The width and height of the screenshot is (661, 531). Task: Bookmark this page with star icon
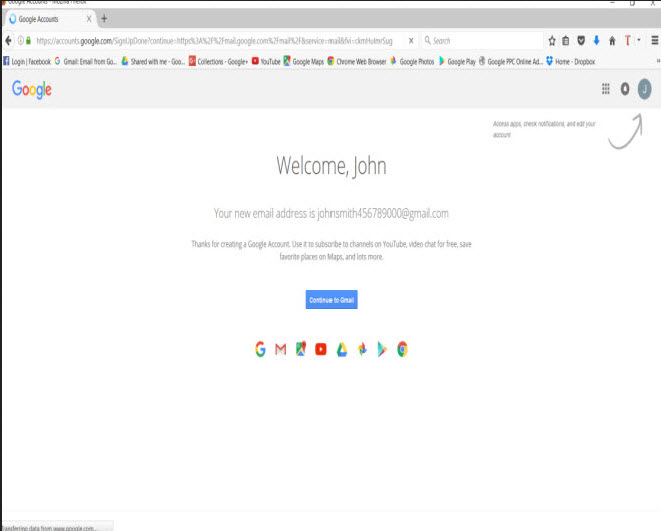(x=551, y=41)
